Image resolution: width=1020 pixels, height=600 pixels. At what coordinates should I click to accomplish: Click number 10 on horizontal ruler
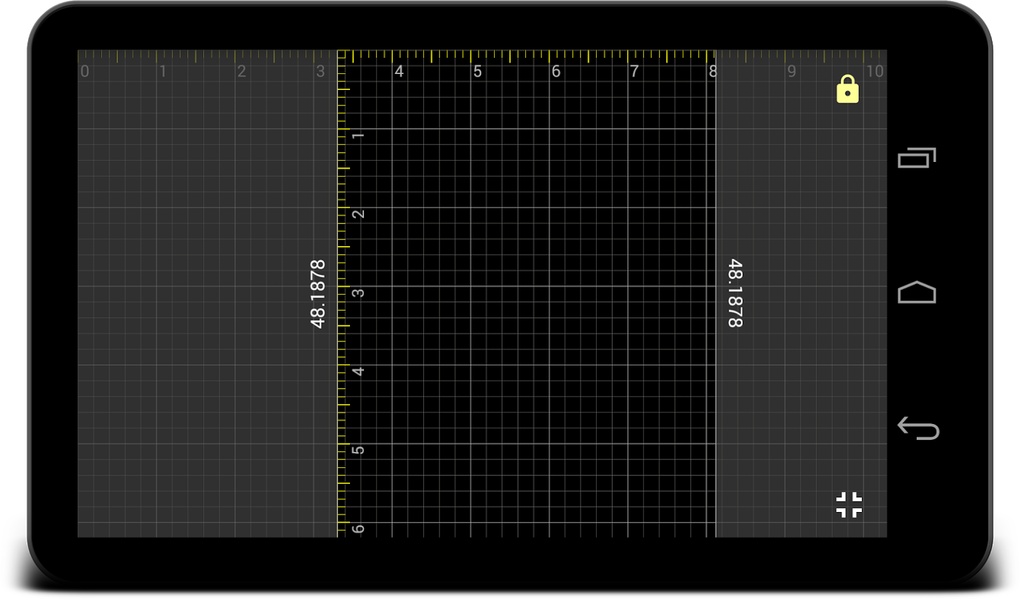[x=874, y=72]
